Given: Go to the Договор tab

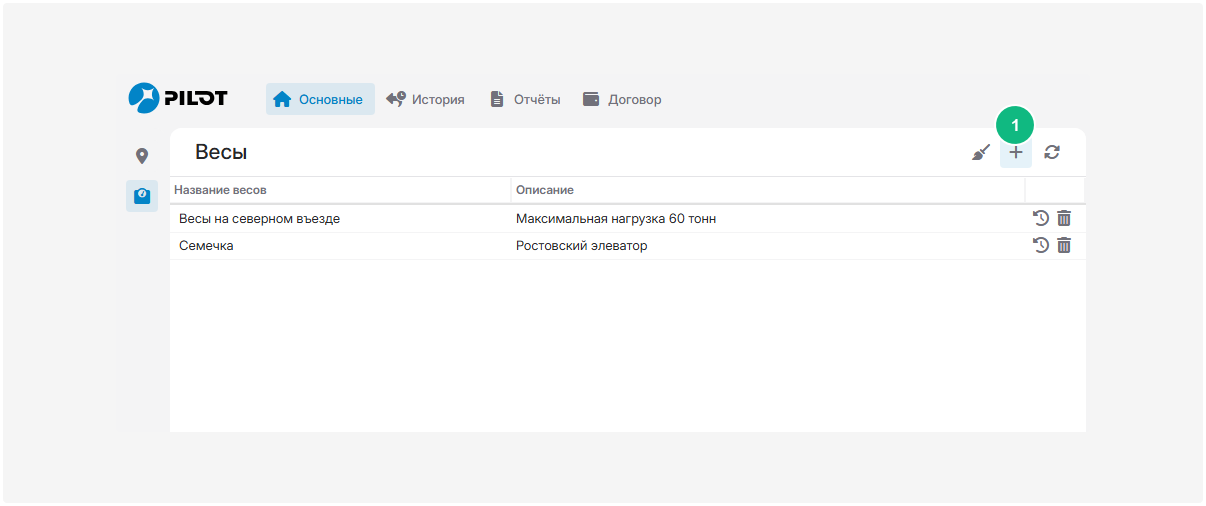Looking at the screenshot, I should click(x=621, y=100).
